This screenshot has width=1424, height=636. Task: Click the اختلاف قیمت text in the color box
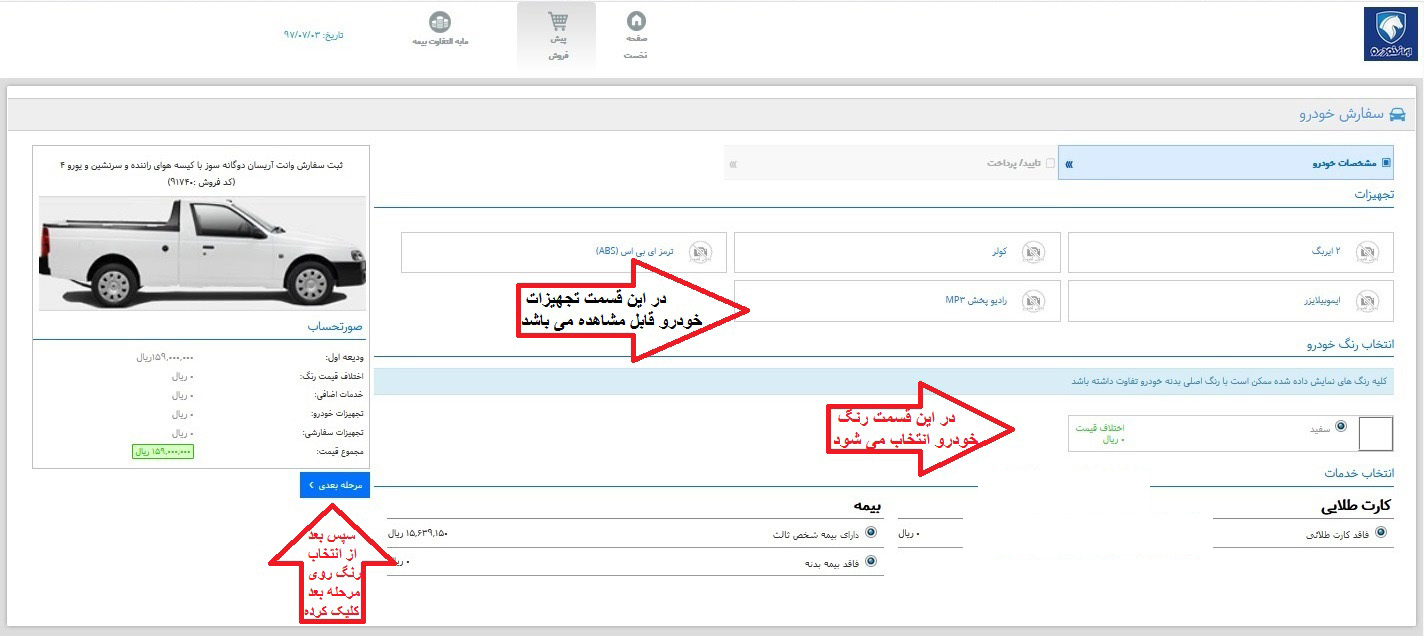pos(1101,428)
